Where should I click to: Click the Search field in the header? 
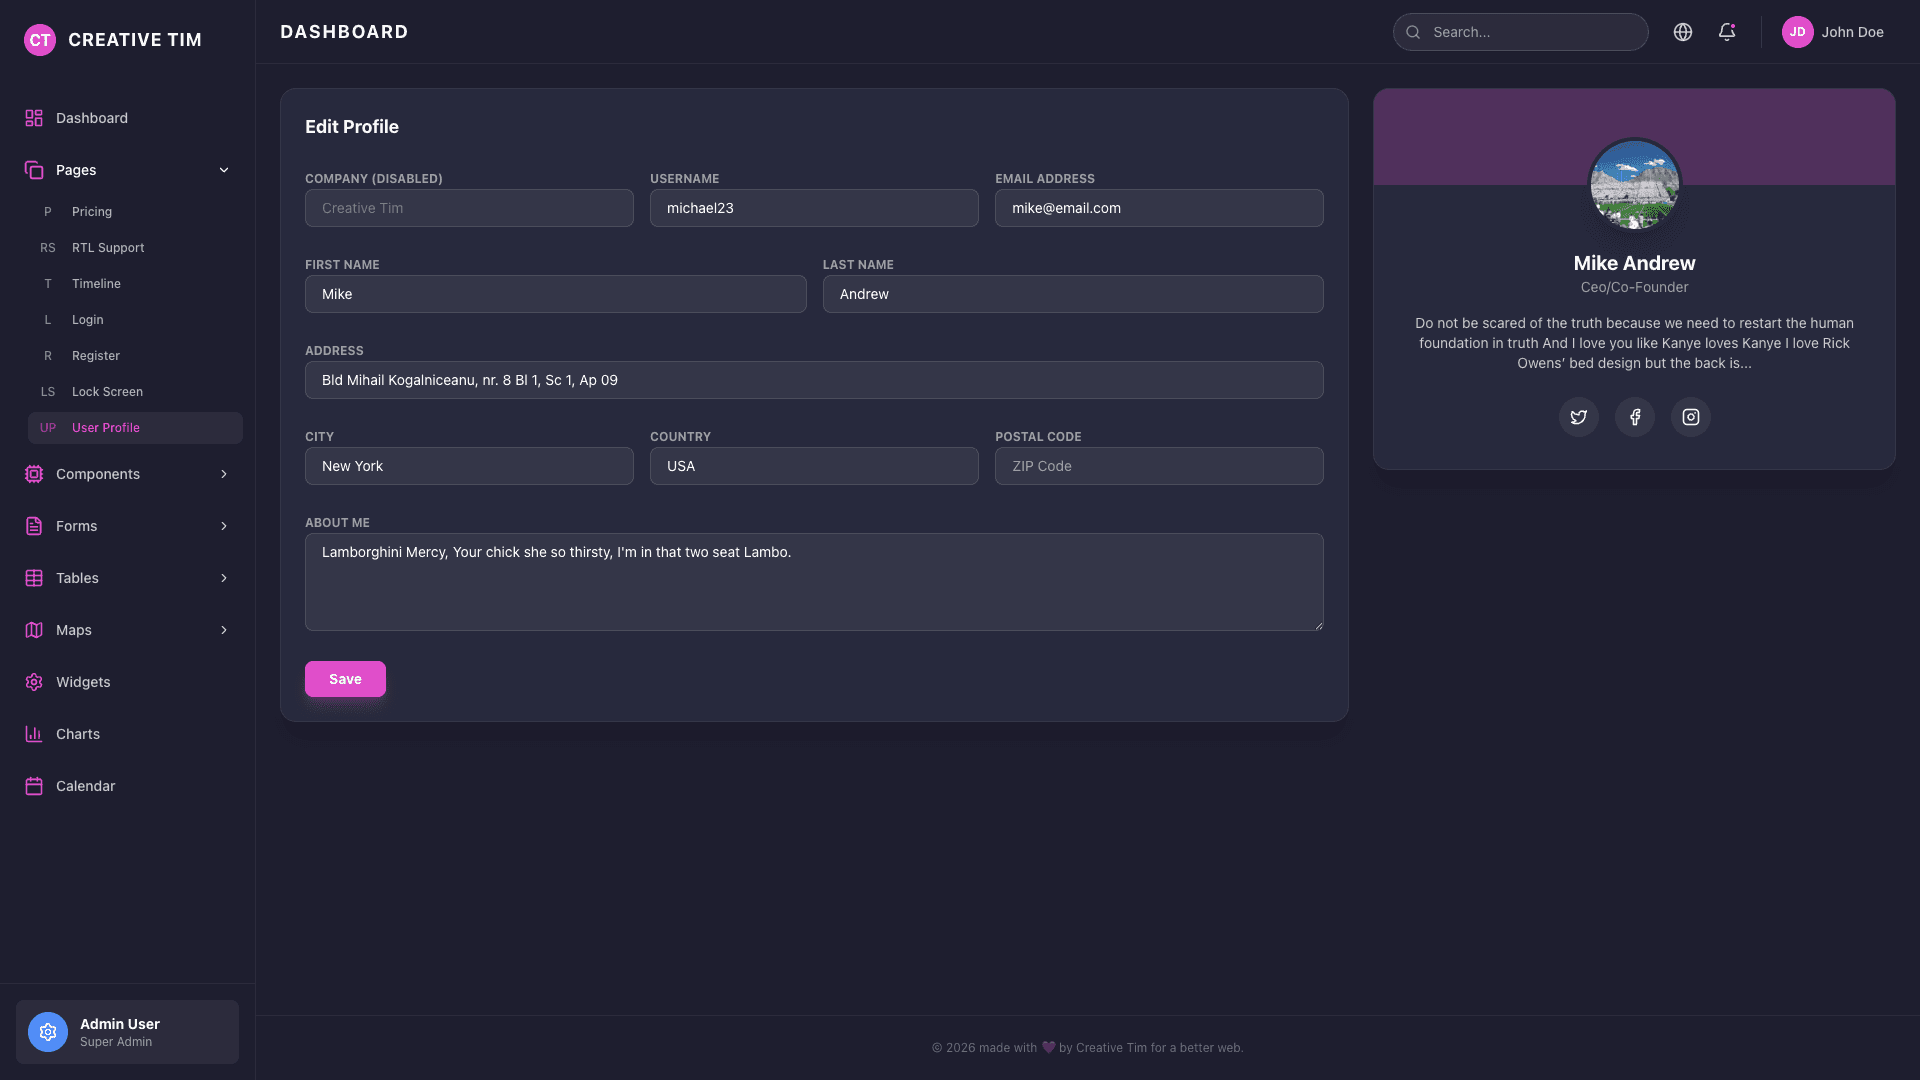(1520, 32)
